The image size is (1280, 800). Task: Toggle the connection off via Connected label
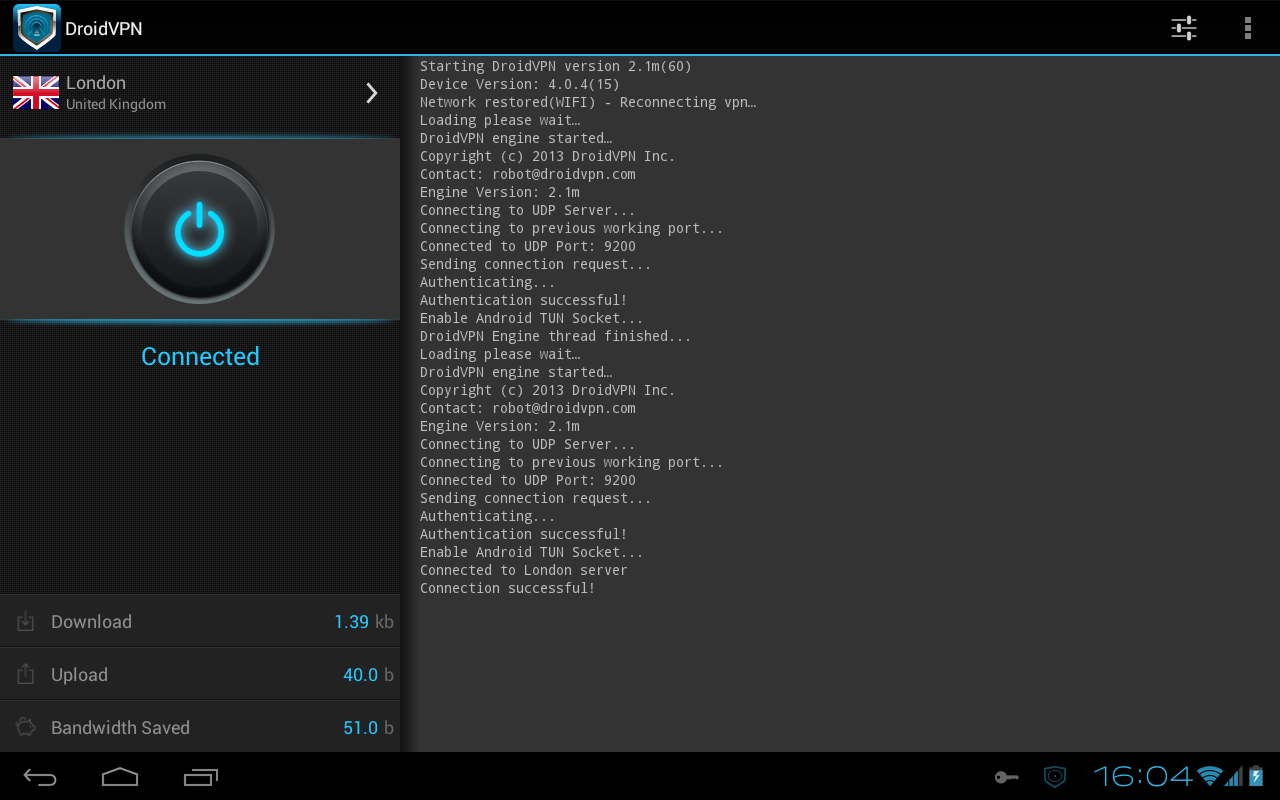[200, 356]
